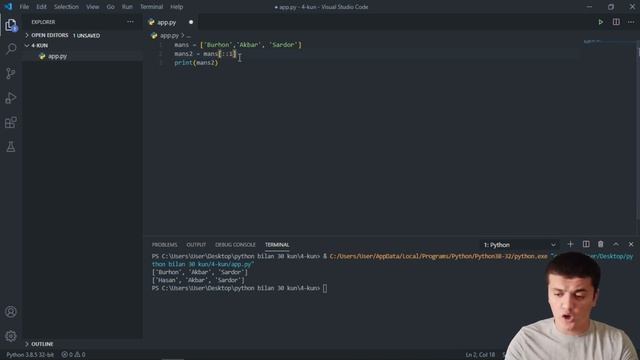The width and height of the screenshot is (640, 360).
Task: Click the VS Code logo icon
Action: pyautogui.click(x=8, y=7)
